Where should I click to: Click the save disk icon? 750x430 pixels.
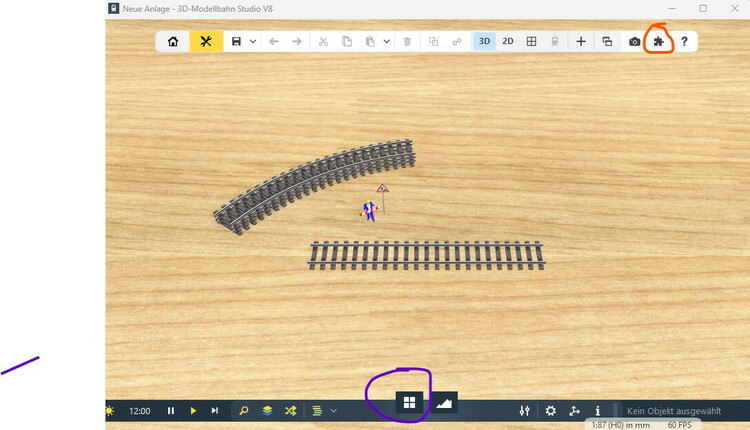click(236, 42)
